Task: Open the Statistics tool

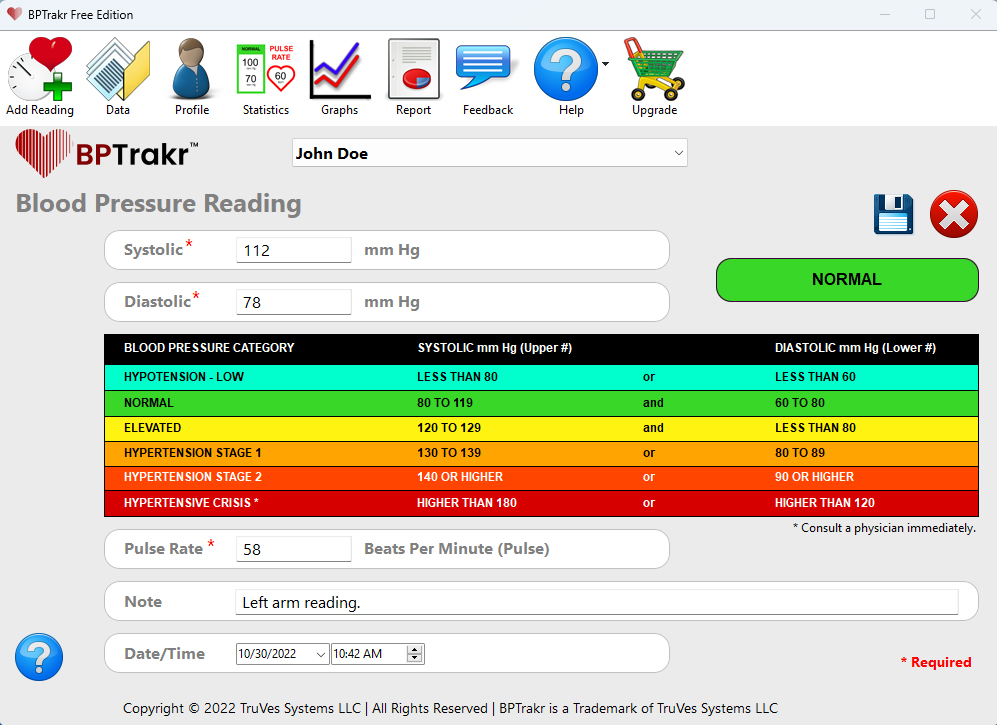Action: [265, 70]
